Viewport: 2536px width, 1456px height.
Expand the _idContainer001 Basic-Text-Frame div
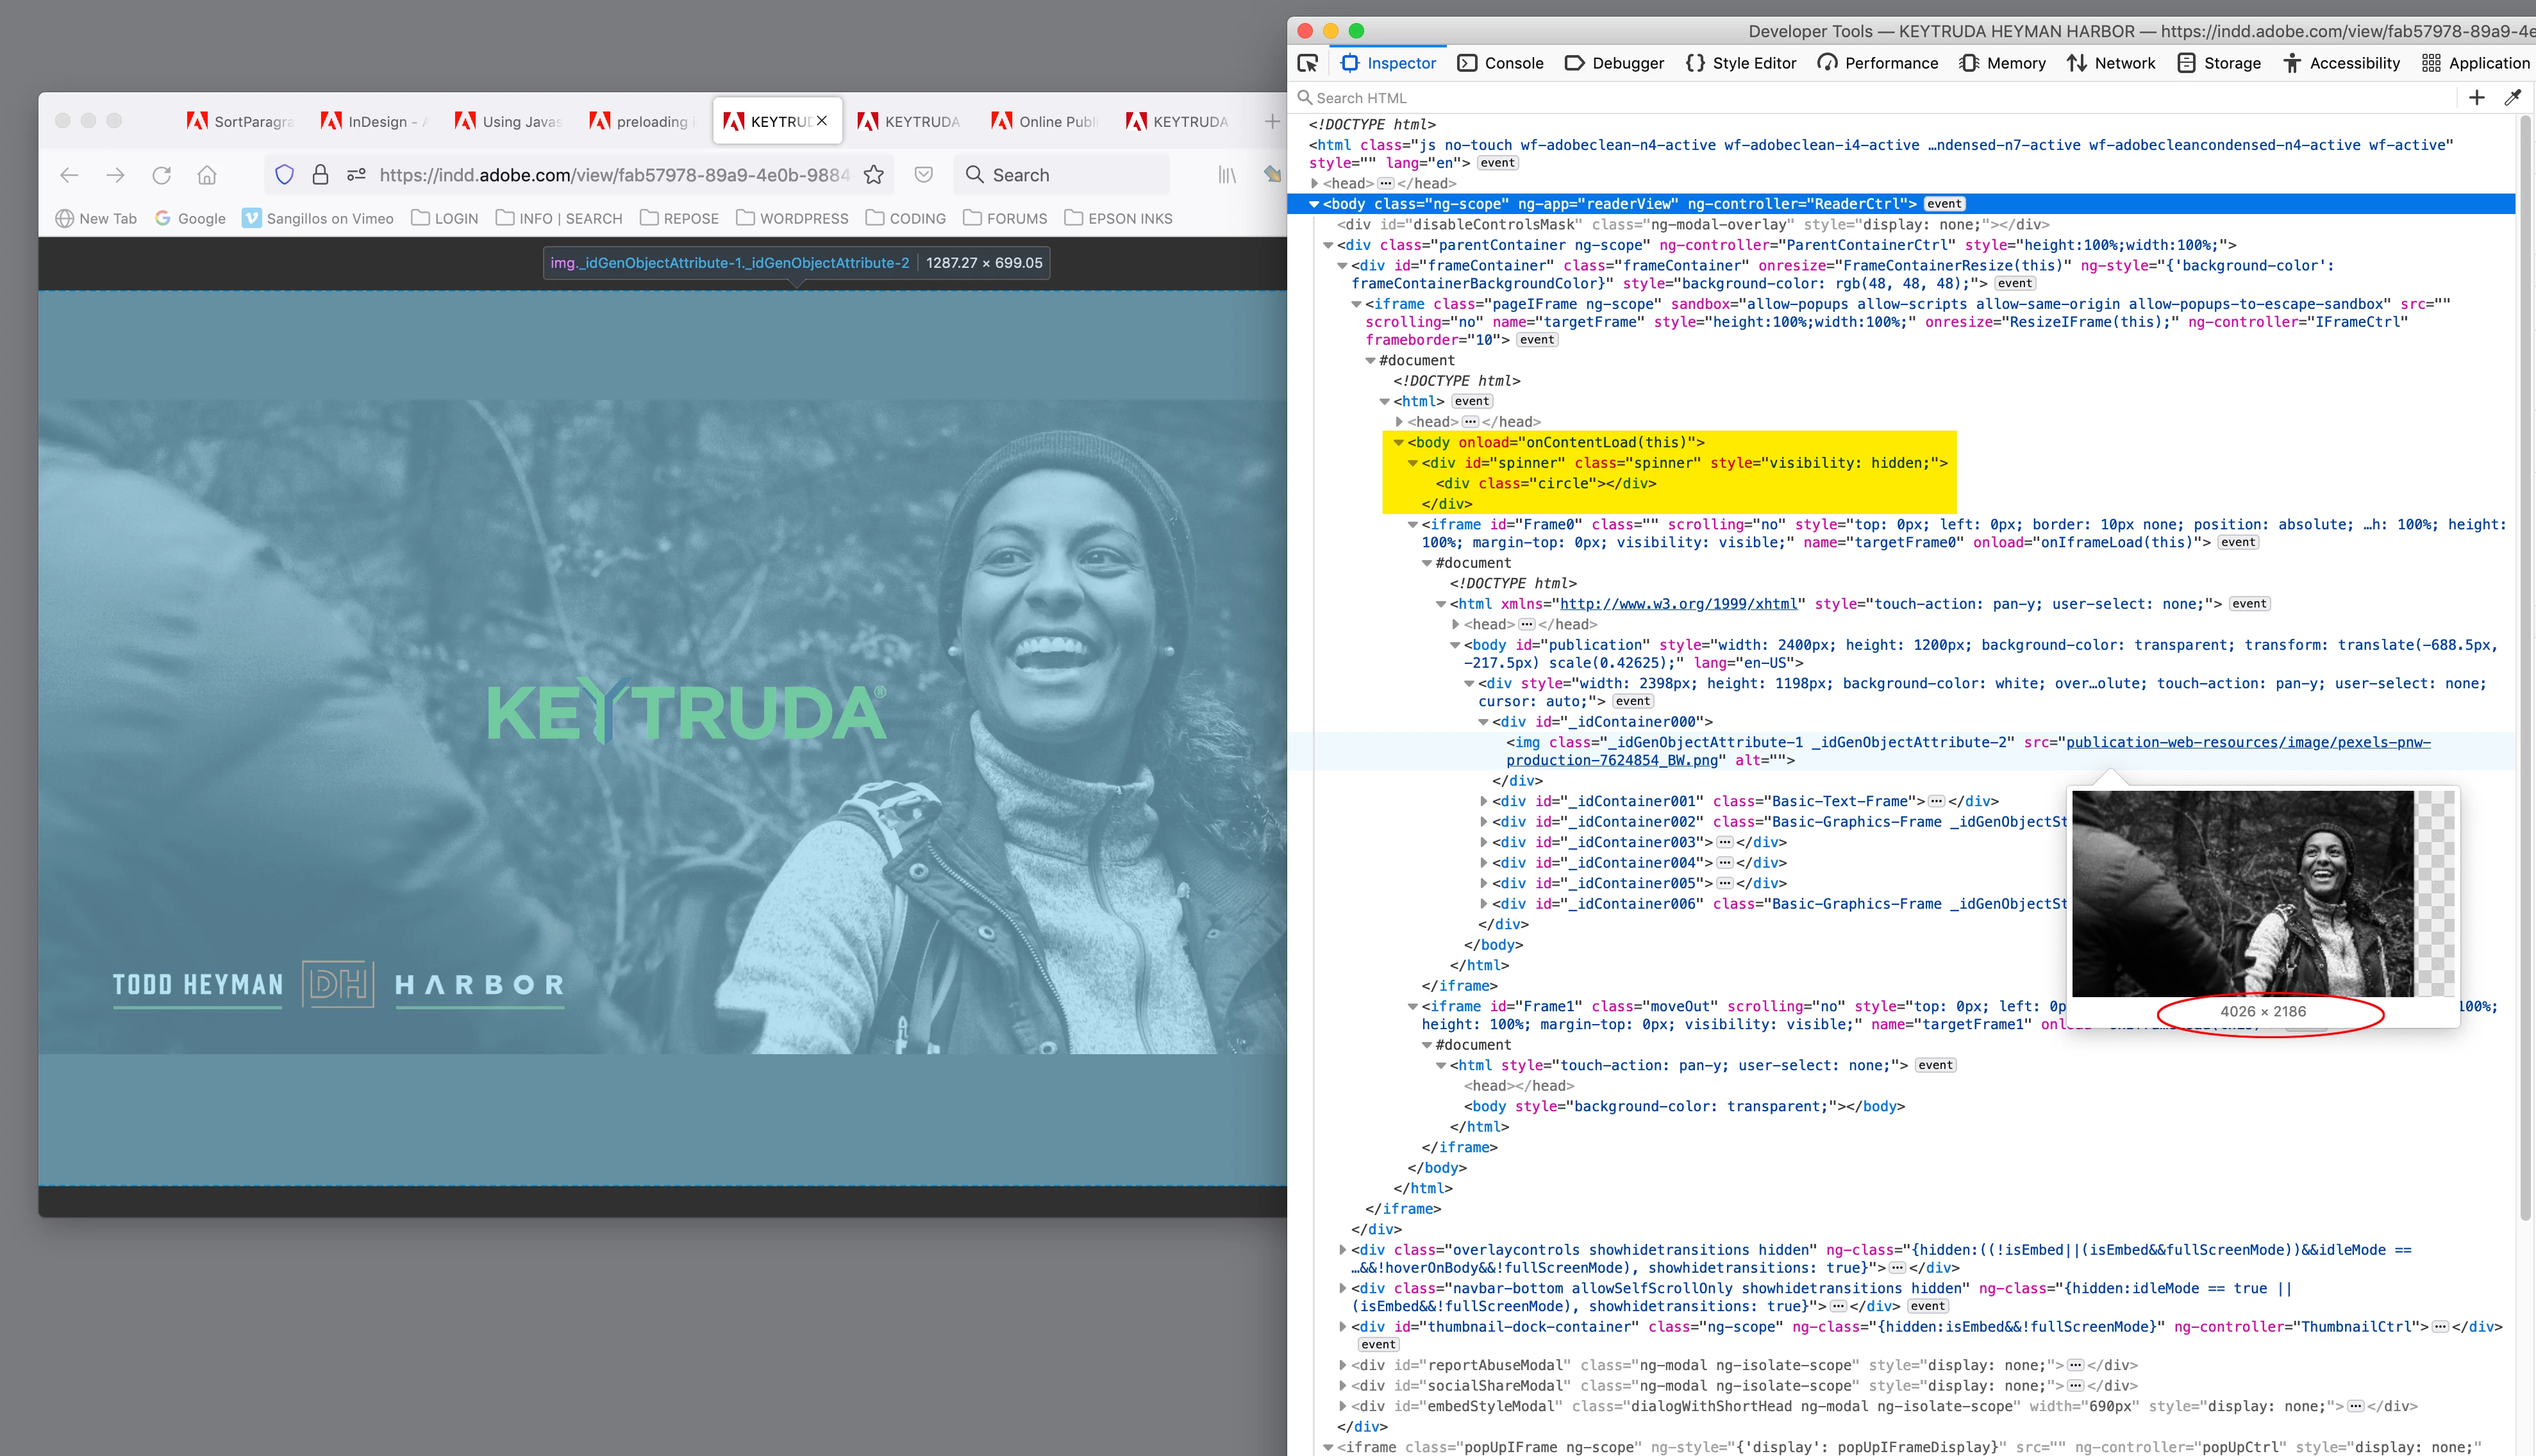(1484, 801)
